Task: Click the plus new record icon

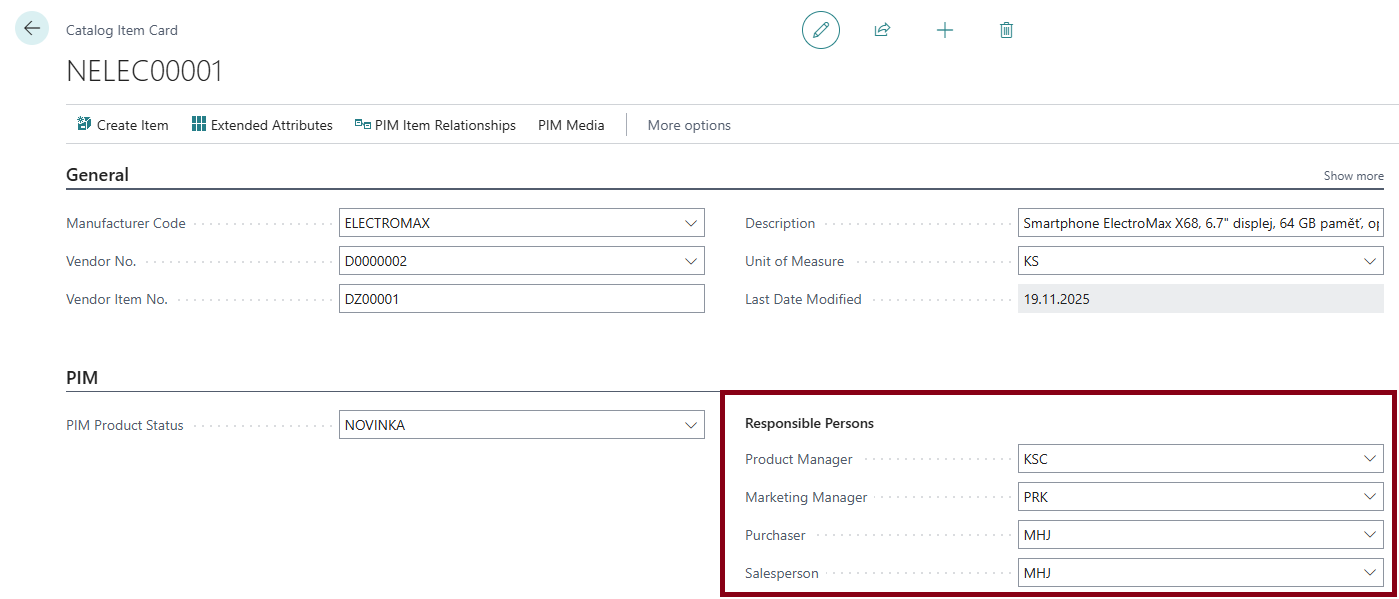Action: [944, 30]
